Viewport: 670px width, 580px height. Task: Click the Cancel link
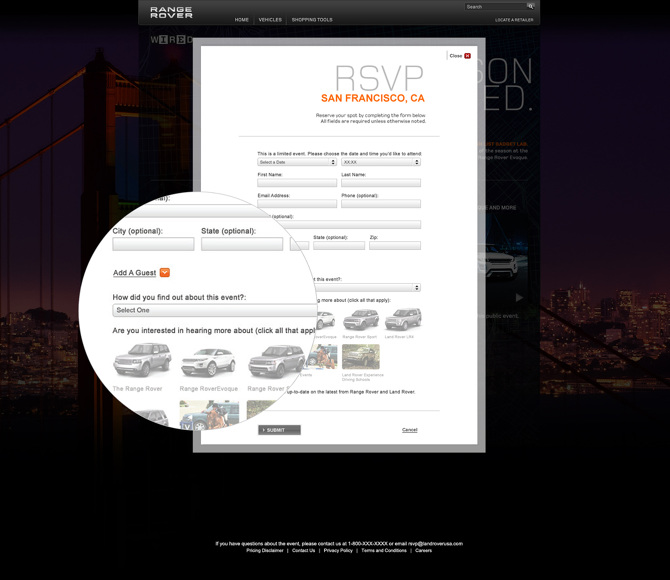(409, 430)
